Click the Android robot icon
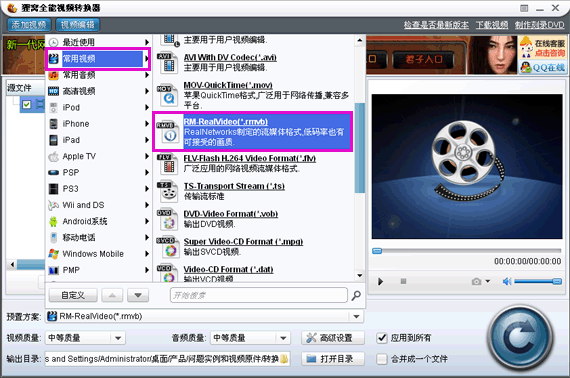Screen dimensions: 570x378 pyautogui.click(x=53, y=221)
